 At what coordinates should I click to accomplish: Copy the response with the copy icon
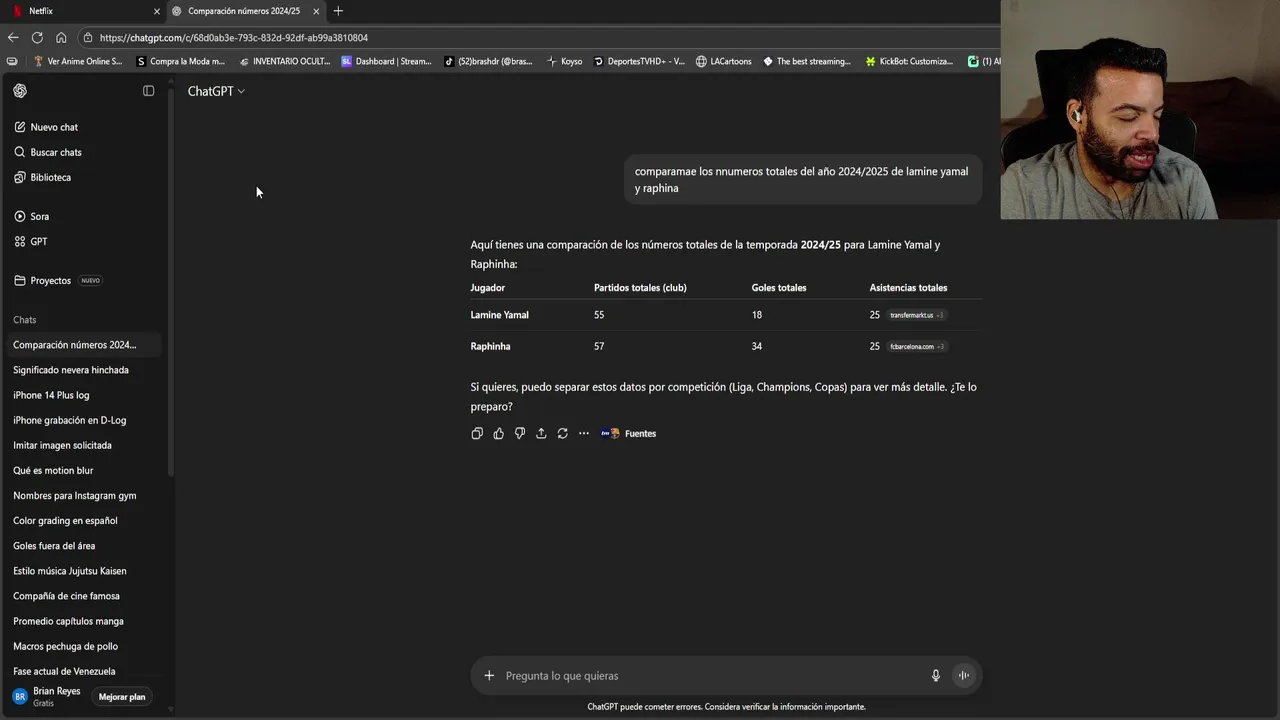(x=477, y=433)
